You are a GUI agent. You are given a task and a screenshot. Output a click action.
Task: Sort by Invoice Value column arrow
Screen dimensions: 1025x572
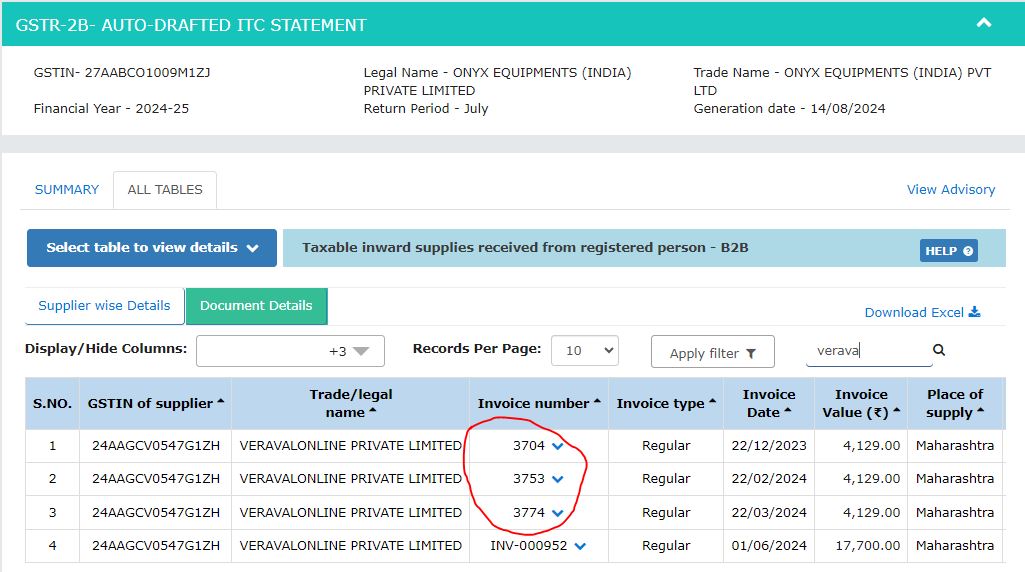896,411
